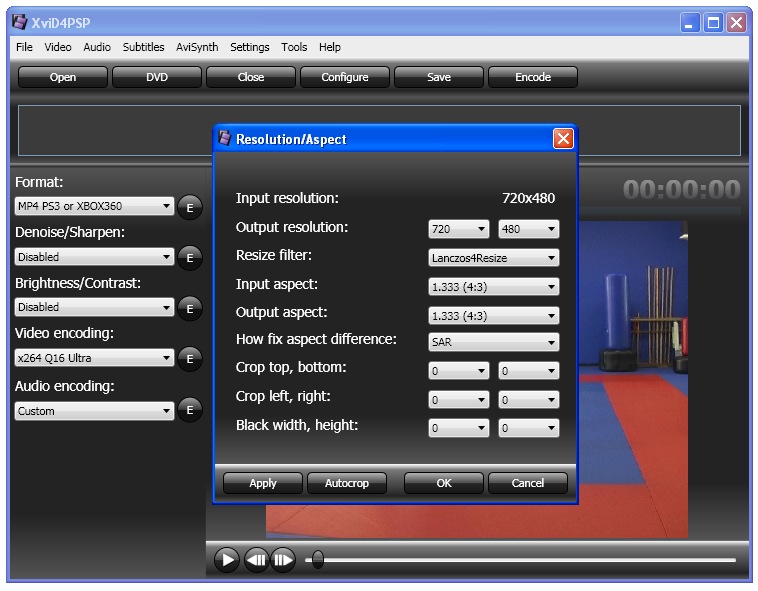This screenshot has height=591, width=758.
Task: Open the Subtitles menu
Action: [x=144, y=47]
